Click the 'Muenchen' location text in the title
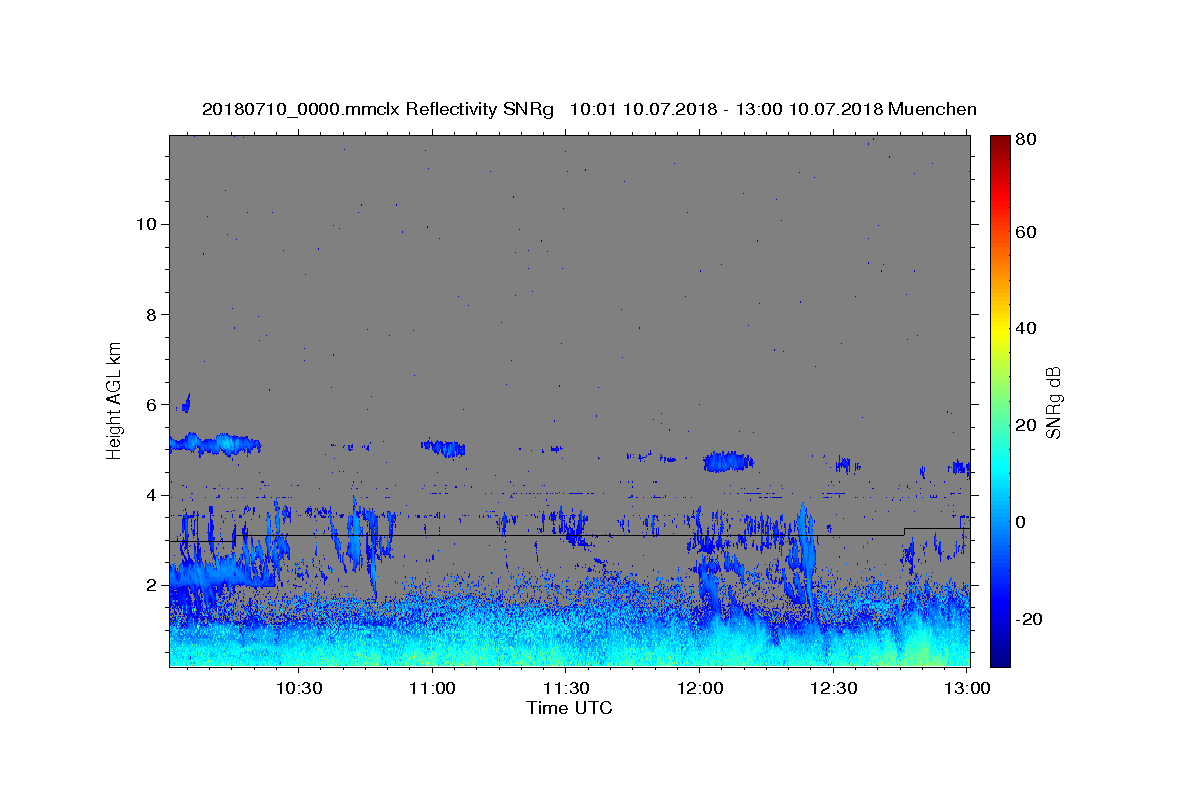 click(932, 109)
